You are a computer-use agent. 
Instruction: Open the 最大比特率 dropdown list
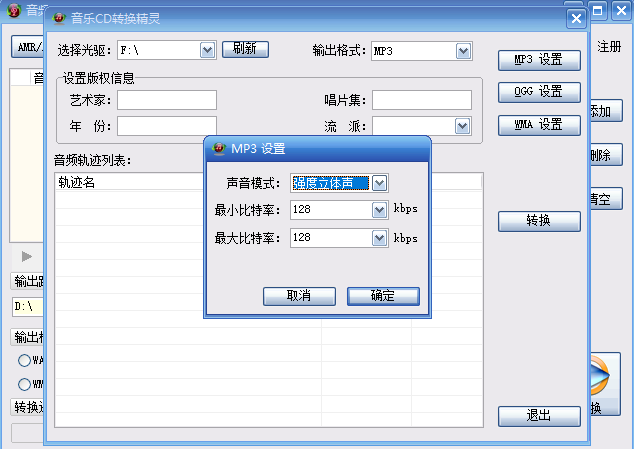379,238
